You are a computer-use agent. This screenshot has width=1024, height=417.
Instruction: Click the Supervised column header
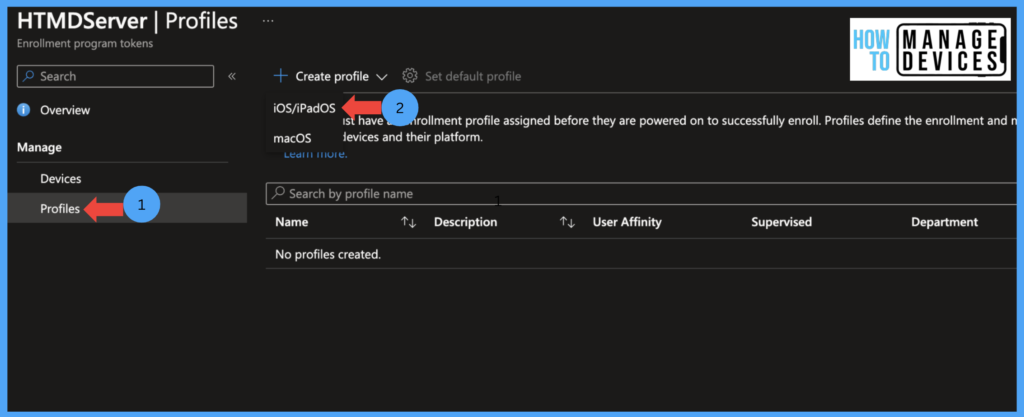[782, 222]
